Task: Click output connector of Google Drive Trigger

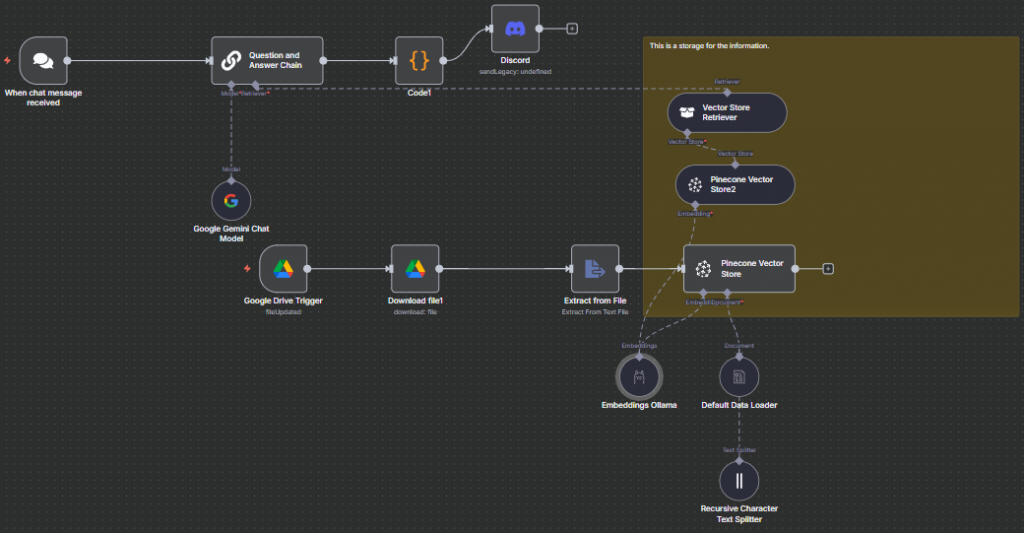Action: (307, 269)
